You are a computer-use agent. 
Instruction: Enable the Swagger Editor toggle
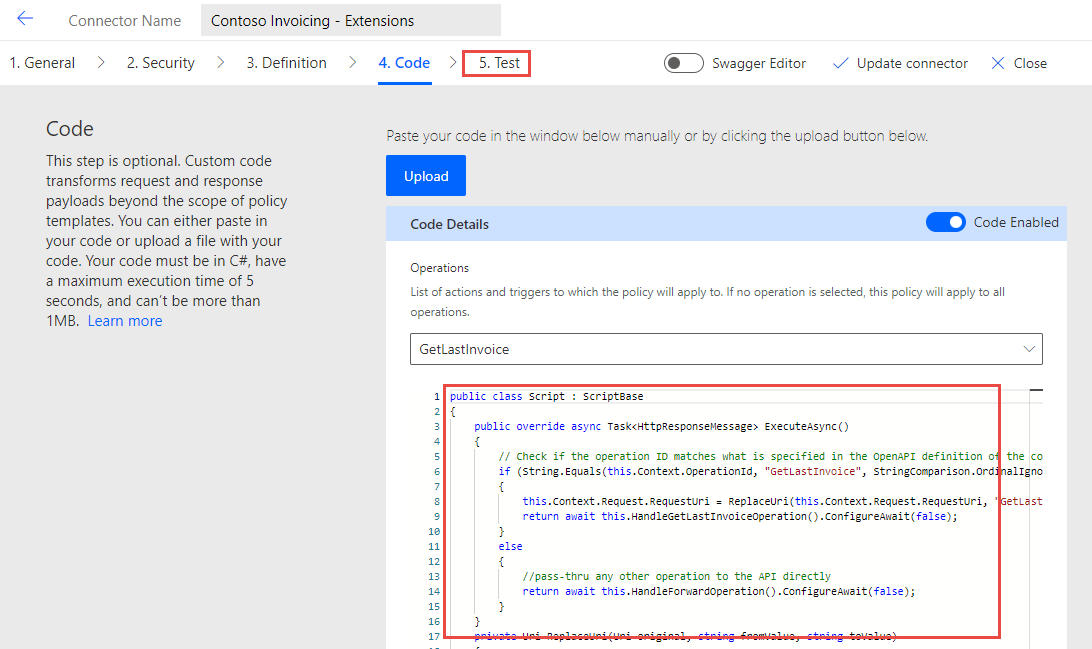(684, 62)
